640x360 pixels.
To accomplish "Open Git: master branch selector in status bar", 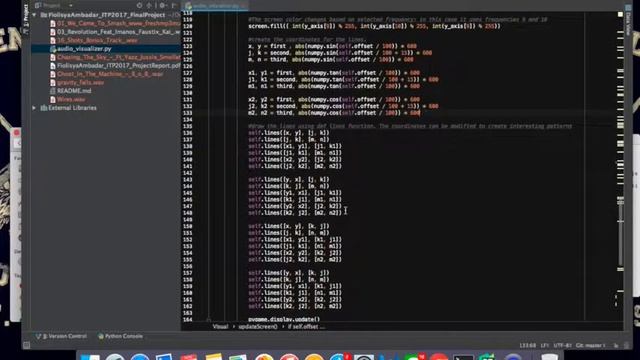I will (591, 346).
